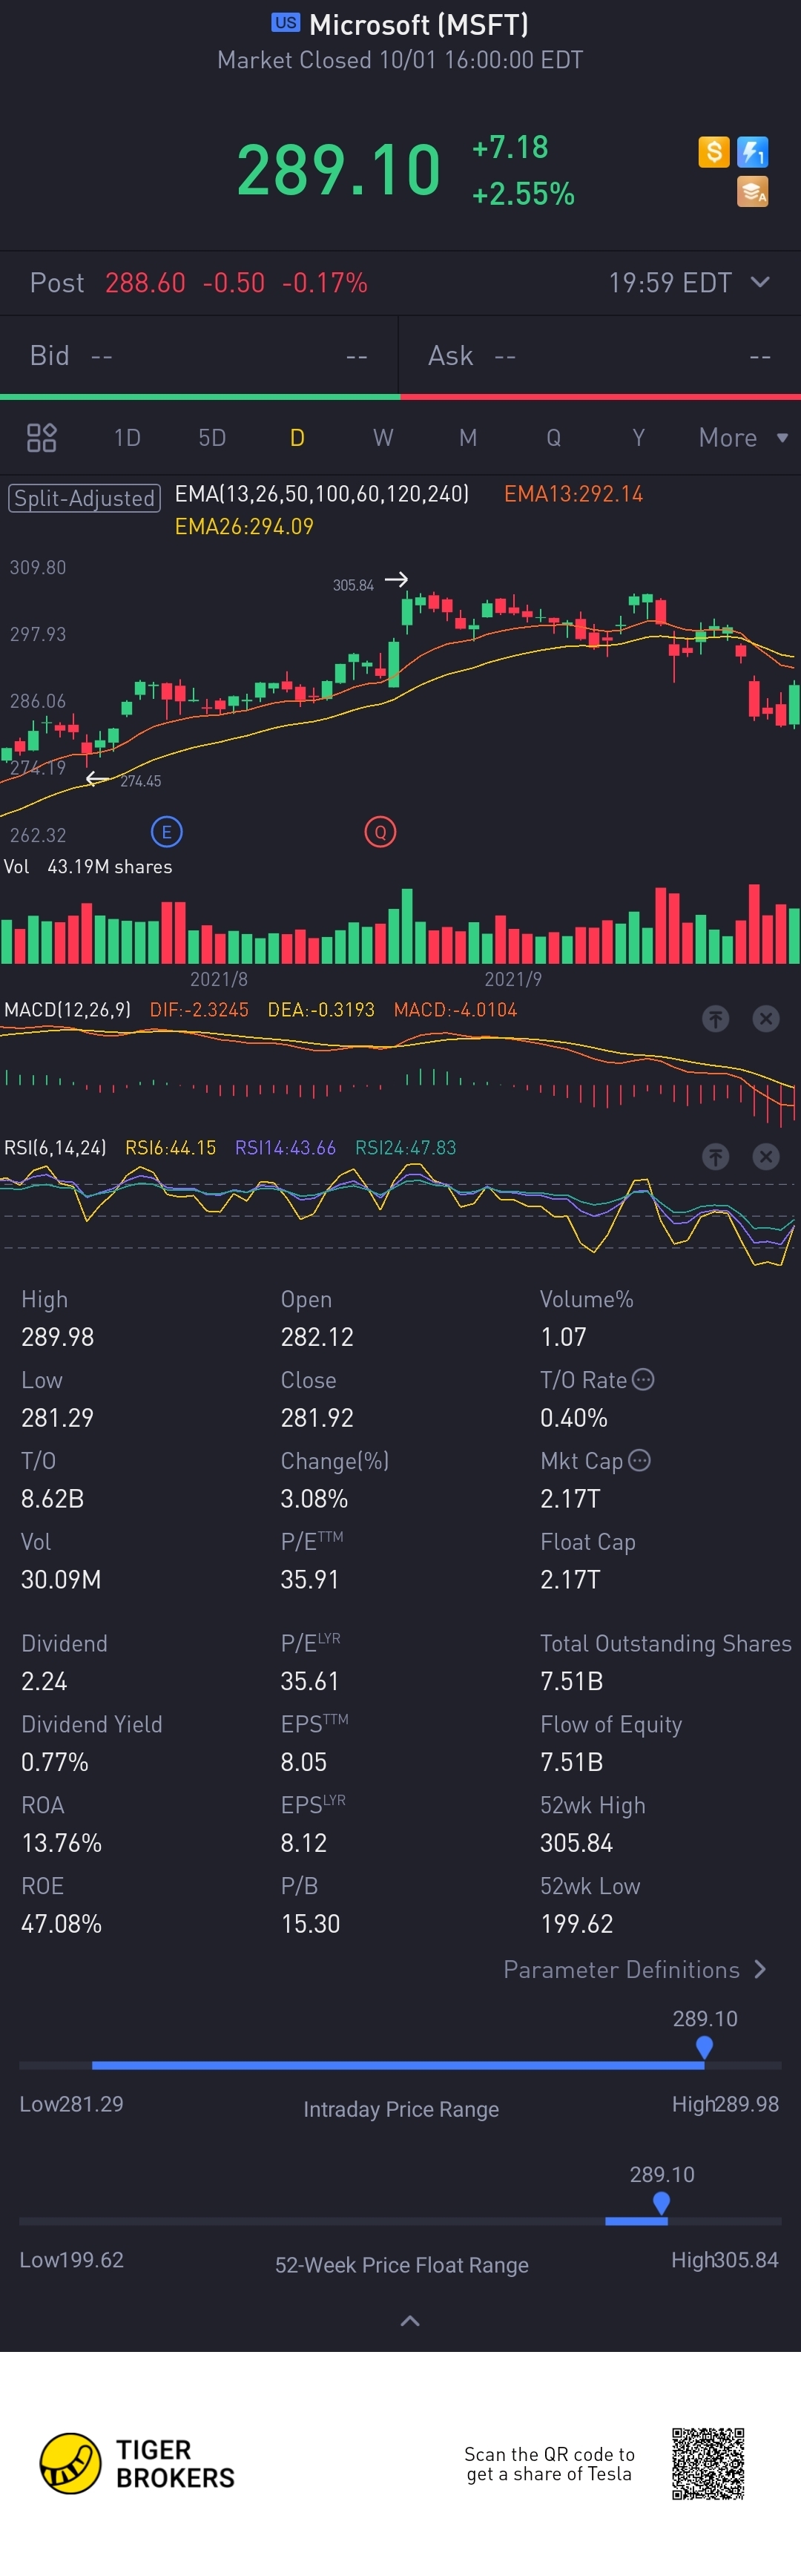Select the M monthly chart tab
The width and height of the screenshot is (801, 2576).
click(468, 437)
